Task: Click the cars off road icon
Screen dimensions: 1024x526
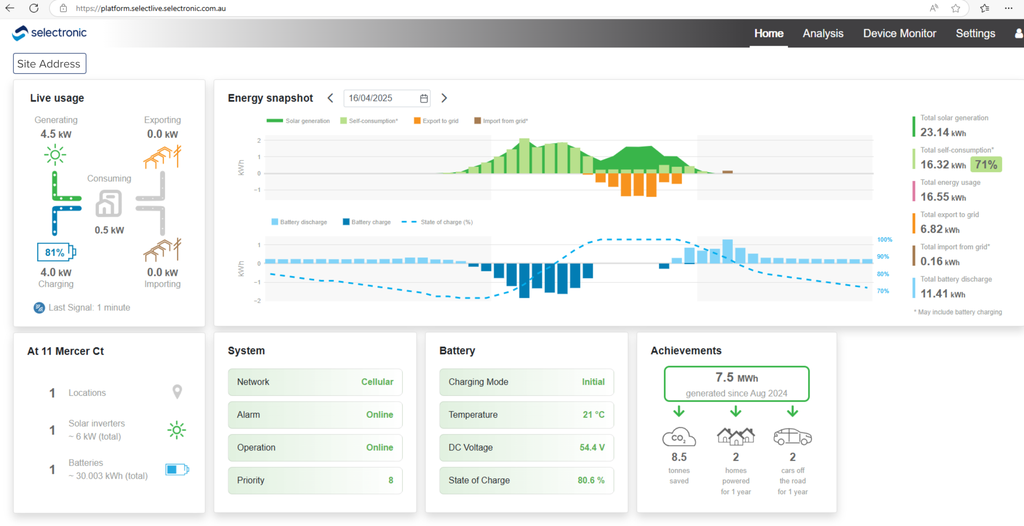Action: [x=792, y=436]
